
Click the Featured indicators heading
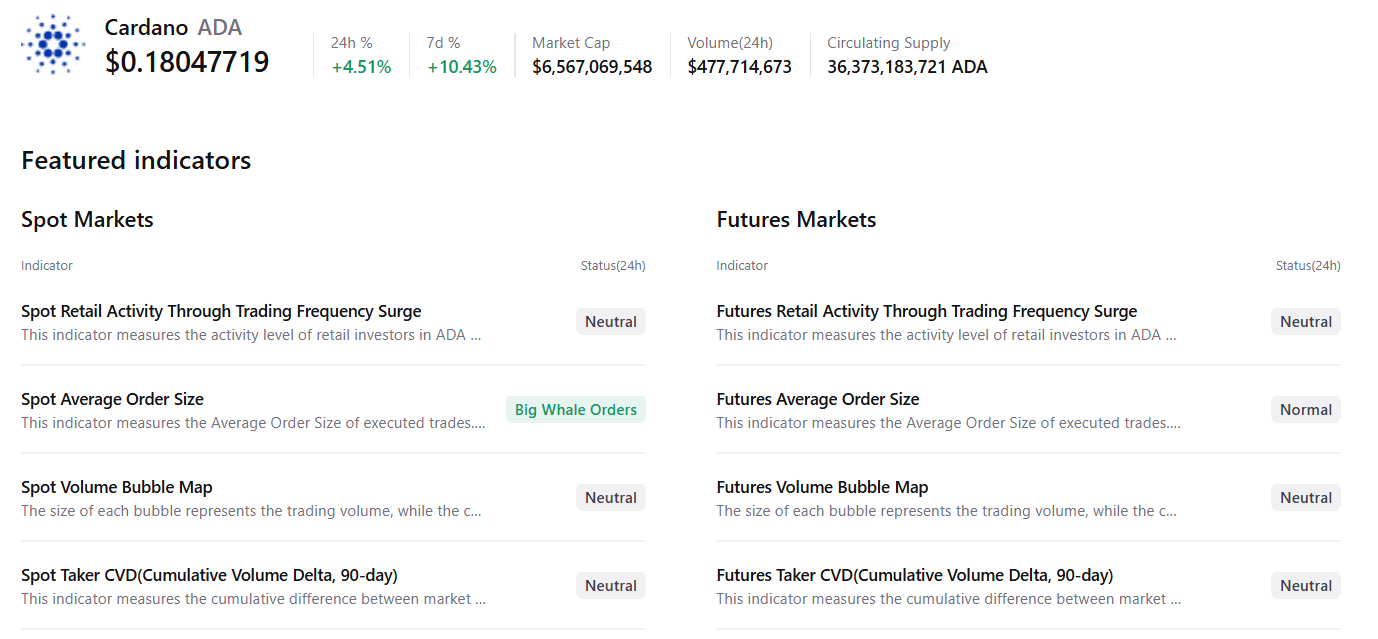coord(136,160)
